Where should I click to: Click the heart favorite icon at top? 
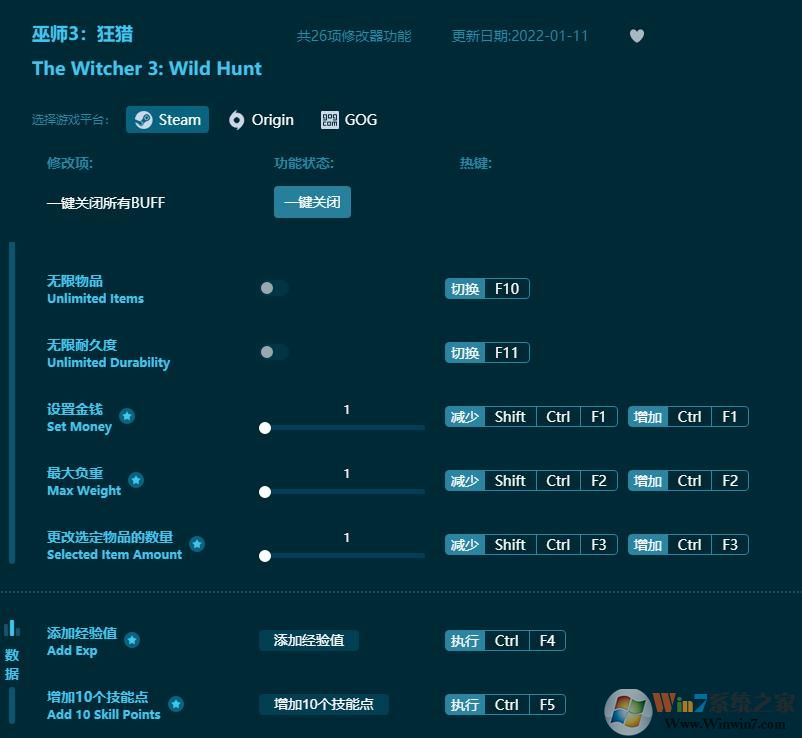(637, 35)
